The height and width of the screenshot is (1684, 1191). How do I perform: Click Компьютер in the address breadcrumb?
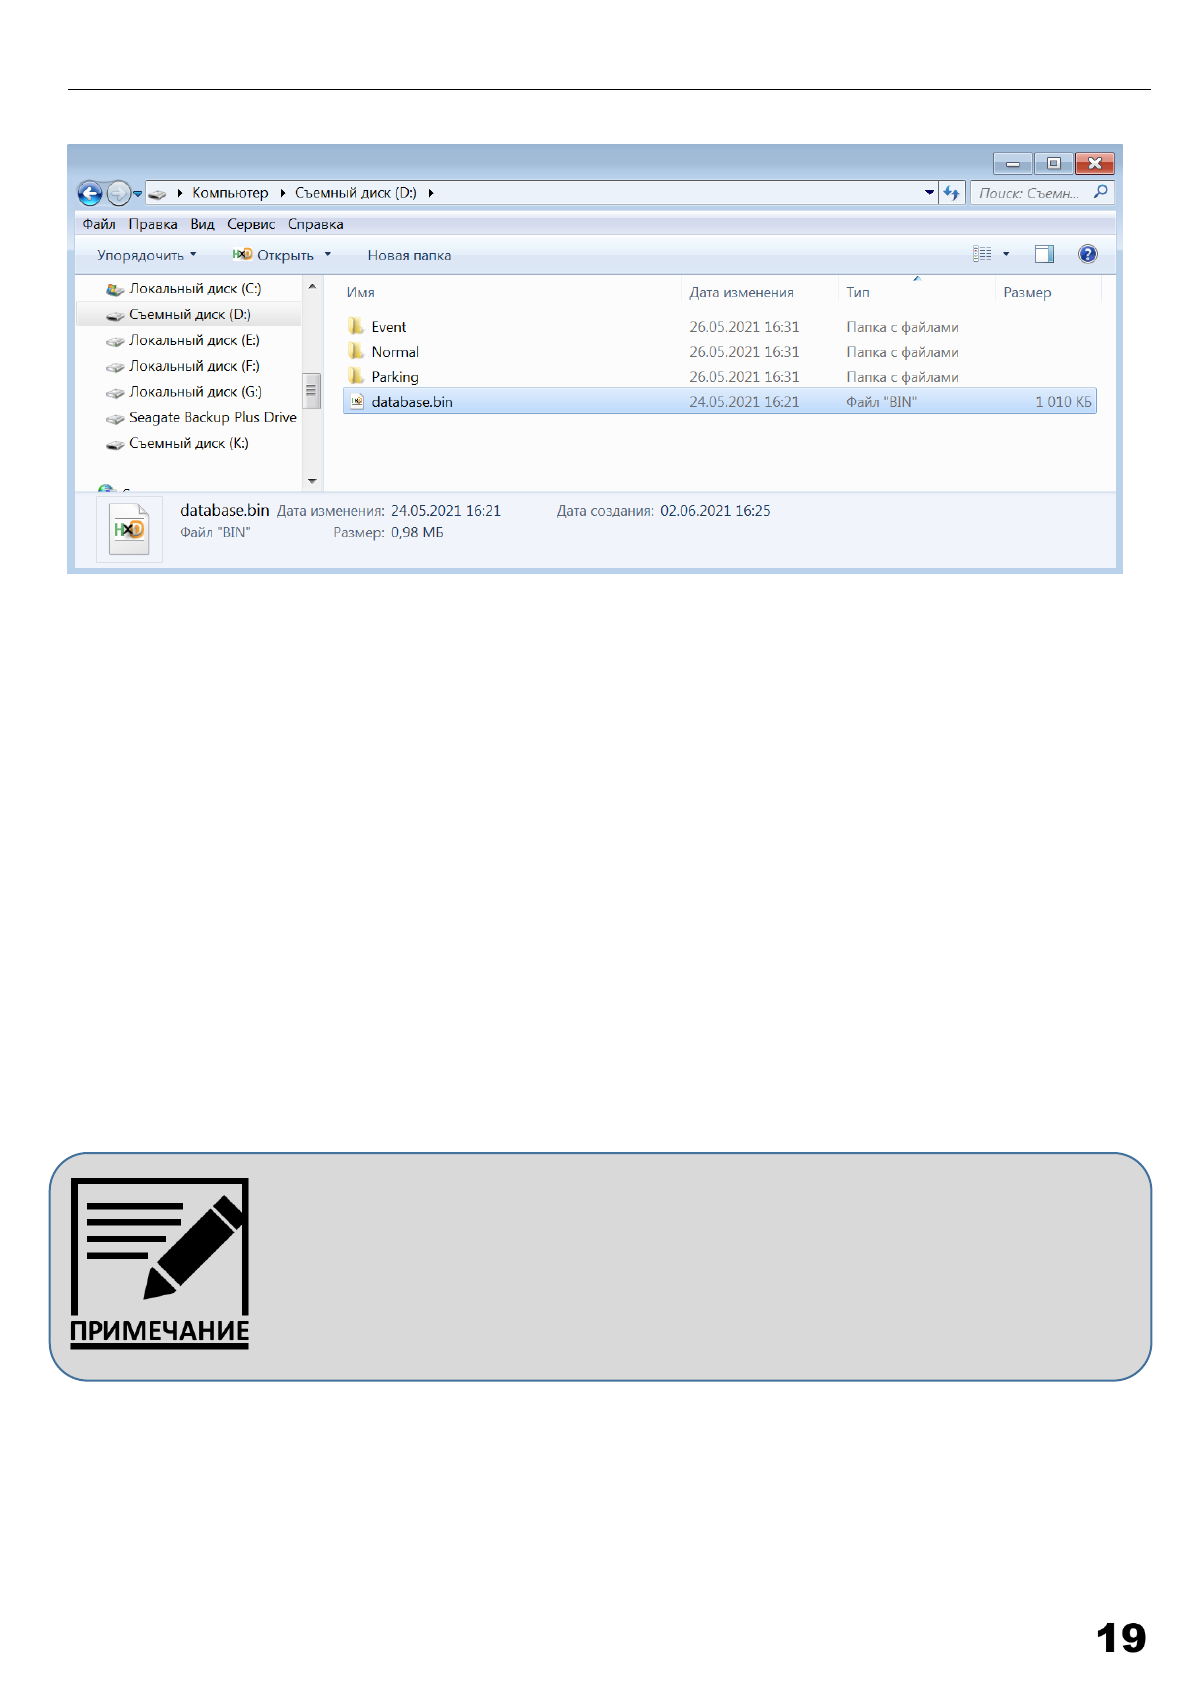coord(230,193)
